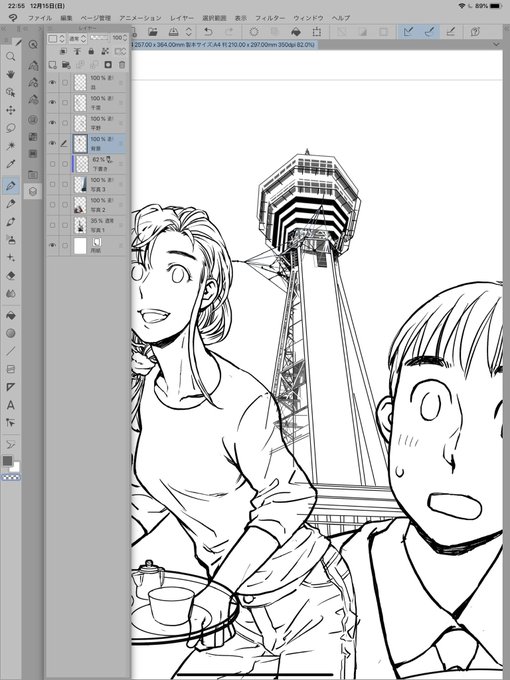Open ヘルプ menu
Image resolution: width=510 pixels, height=680 pixels.
tap(341, 18)
